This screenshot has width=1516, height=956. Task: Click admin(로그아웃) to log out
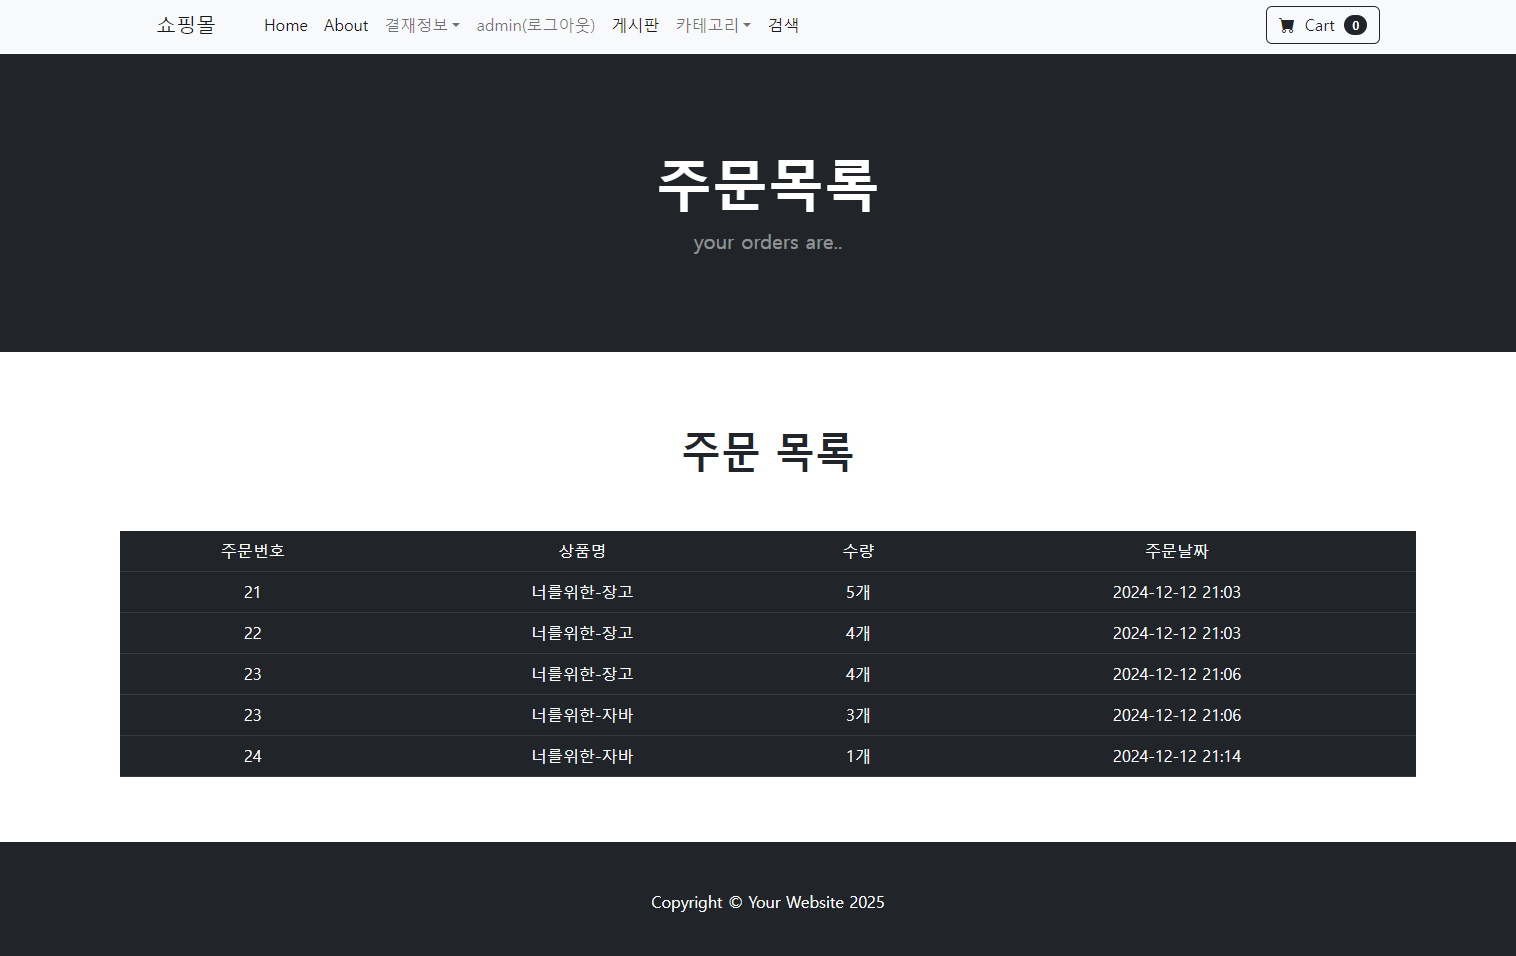(x=536, y=25)
